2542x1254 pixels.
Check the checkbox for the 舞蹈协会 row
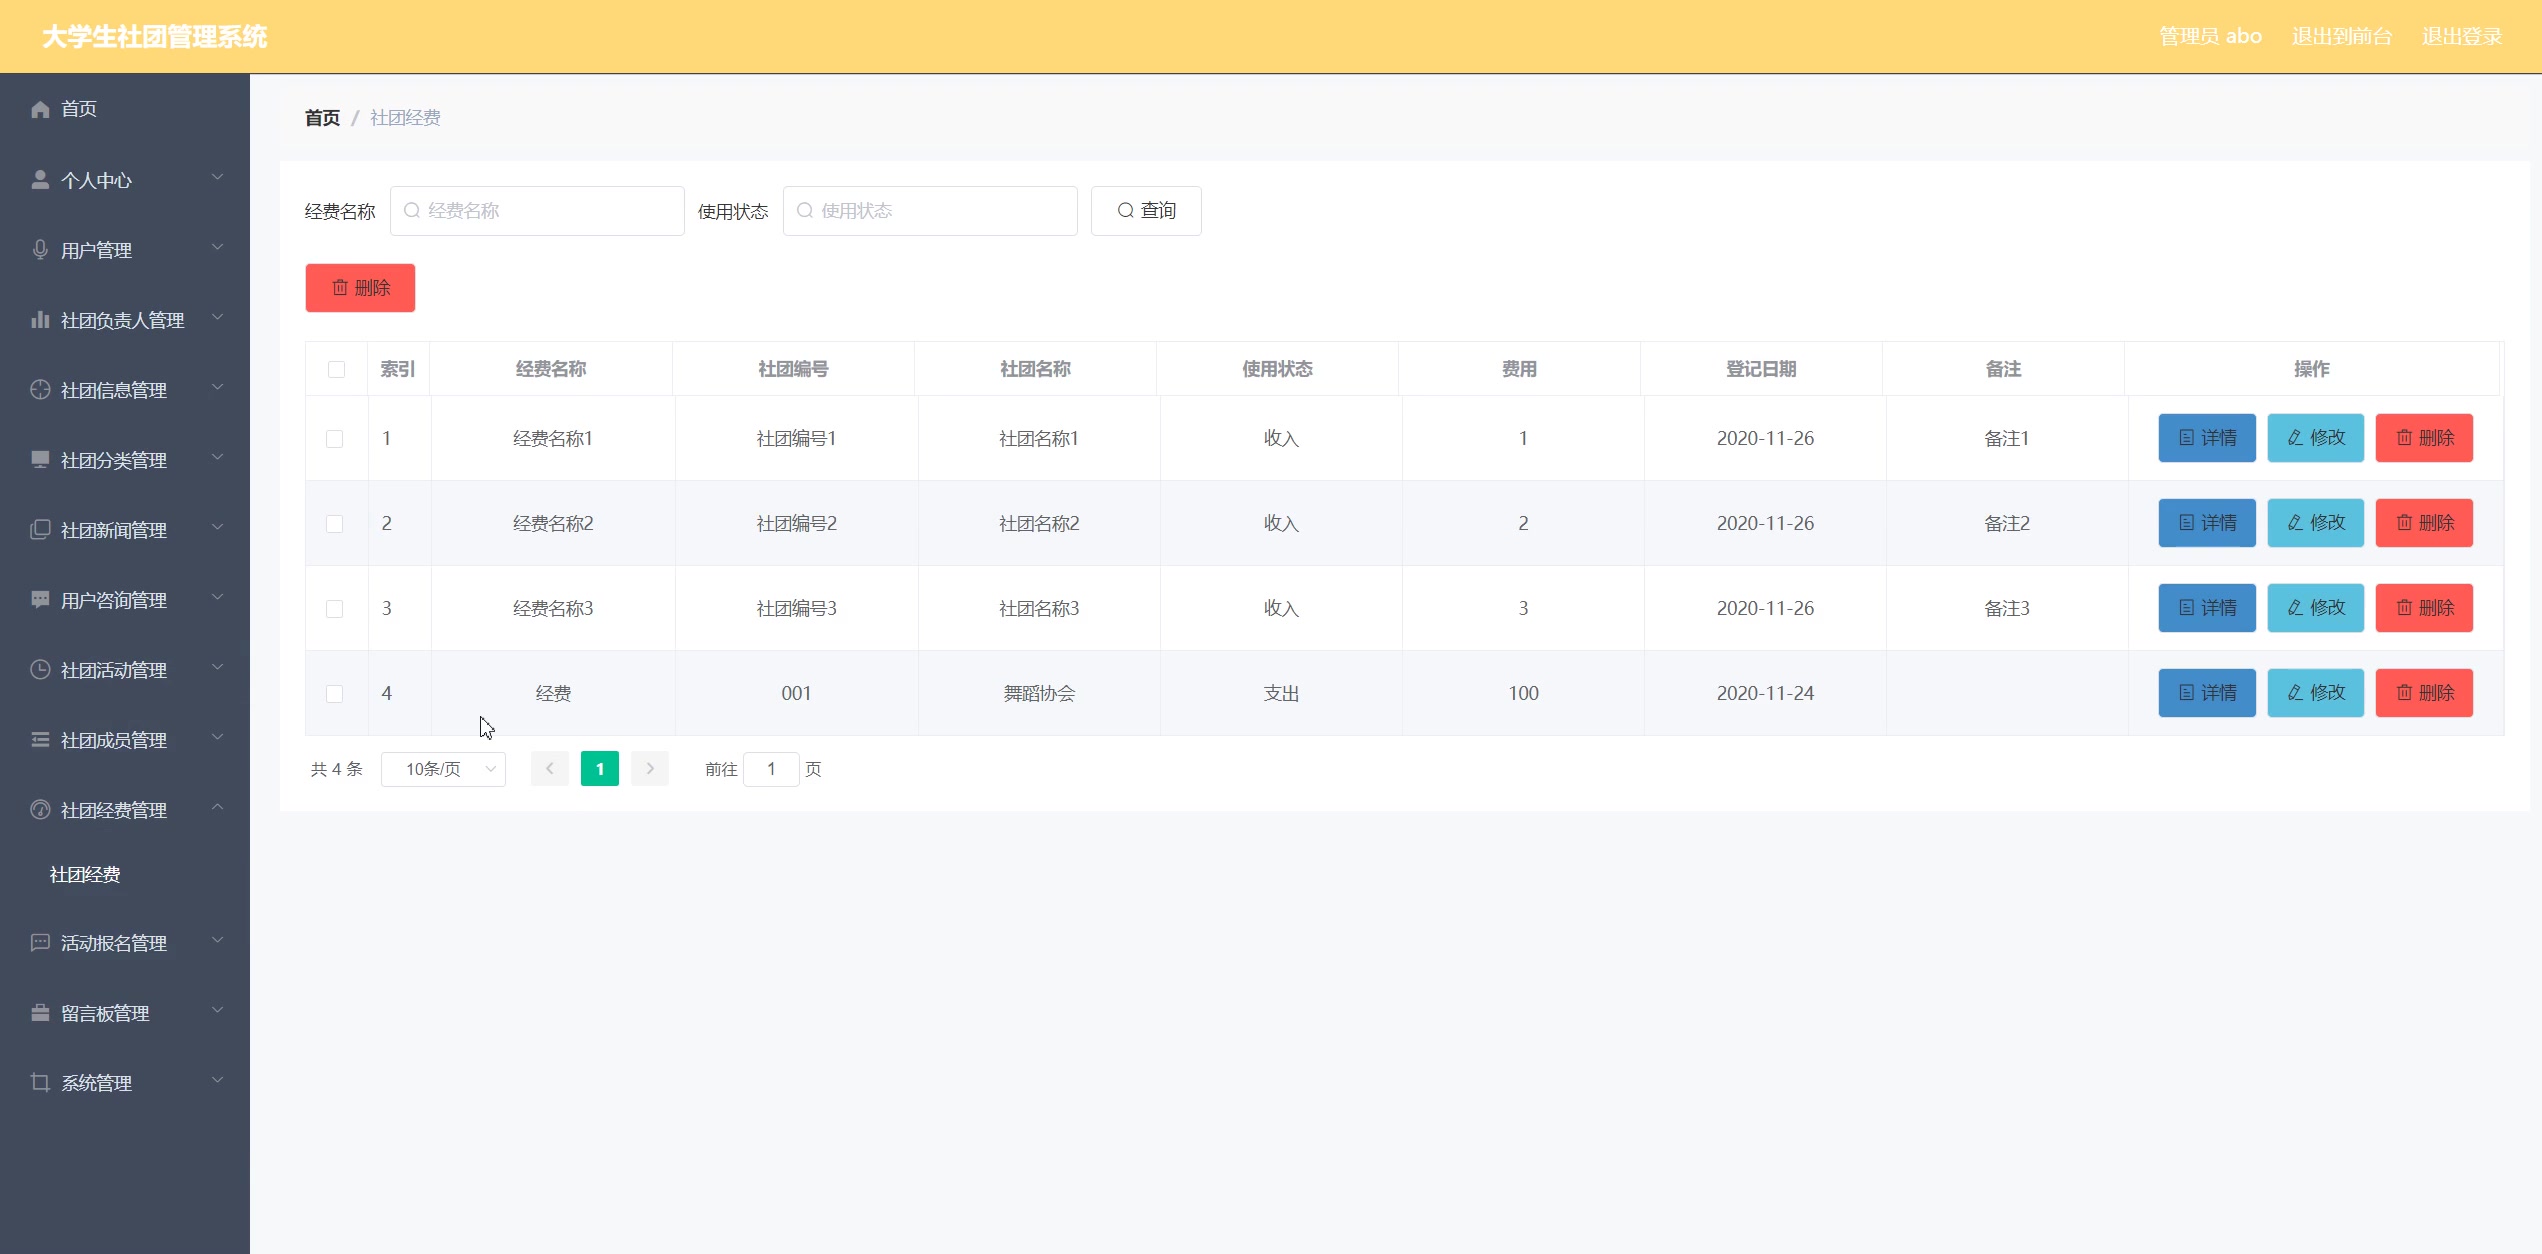tap(335, 694)
